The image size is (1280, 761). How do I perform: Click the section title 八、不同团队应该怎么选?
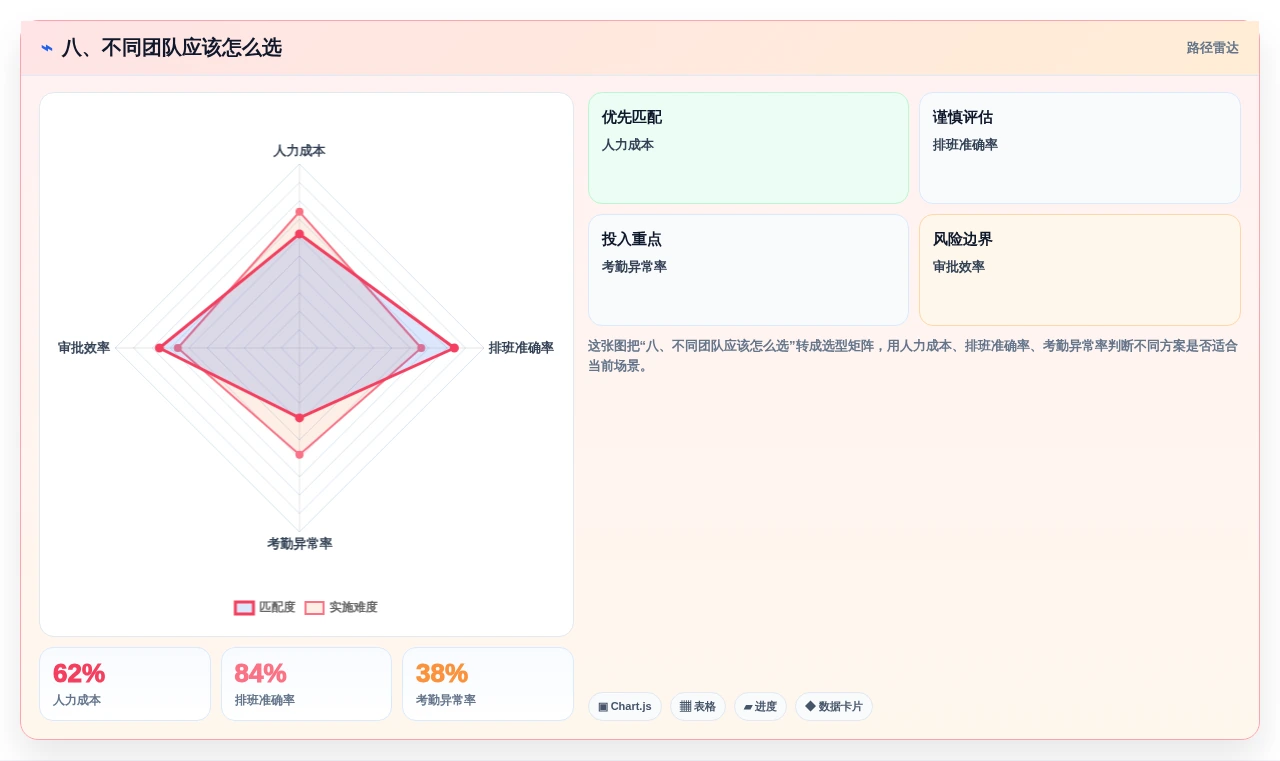pyautogui.click(x=172, y=48)
